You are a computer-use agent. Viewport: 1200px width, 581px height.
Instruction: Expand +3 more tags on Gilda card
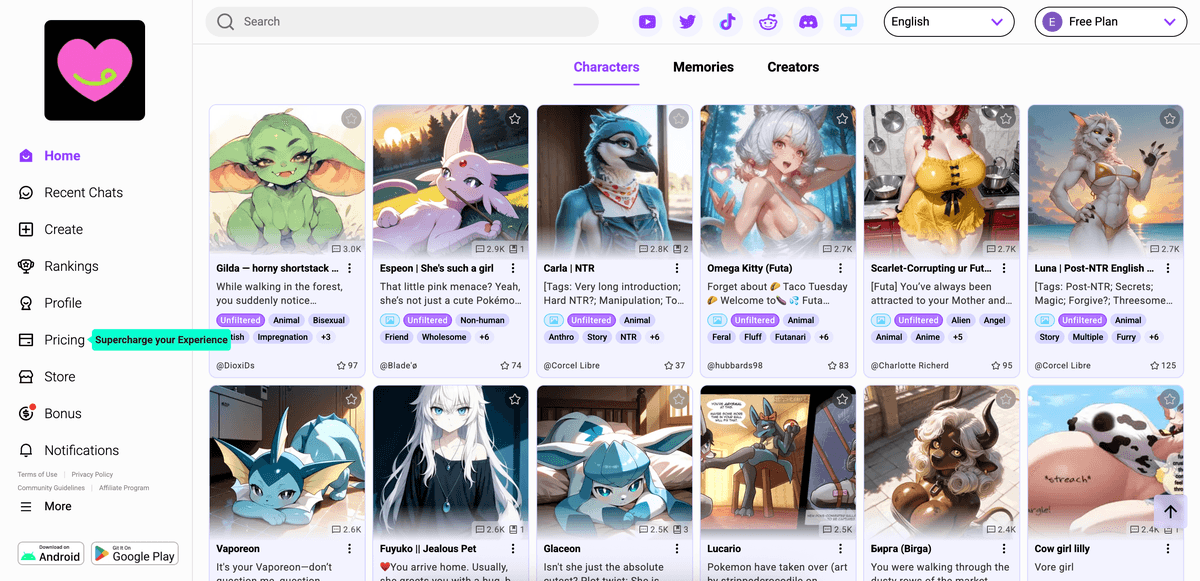326,337
